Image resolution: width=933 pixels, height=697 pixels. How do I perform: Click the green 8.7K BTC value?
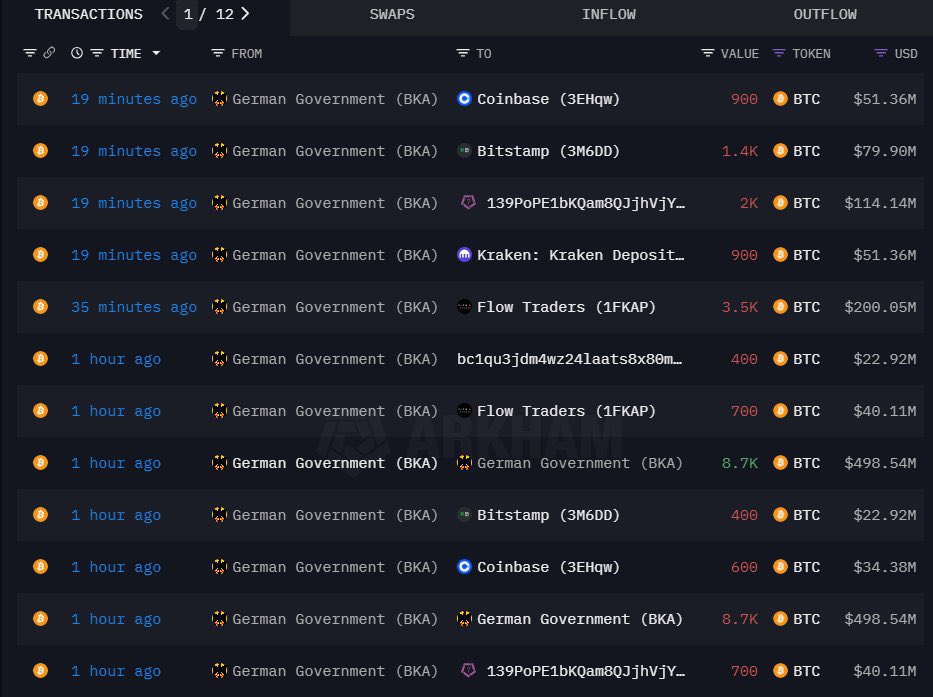[x=740, y=463]
